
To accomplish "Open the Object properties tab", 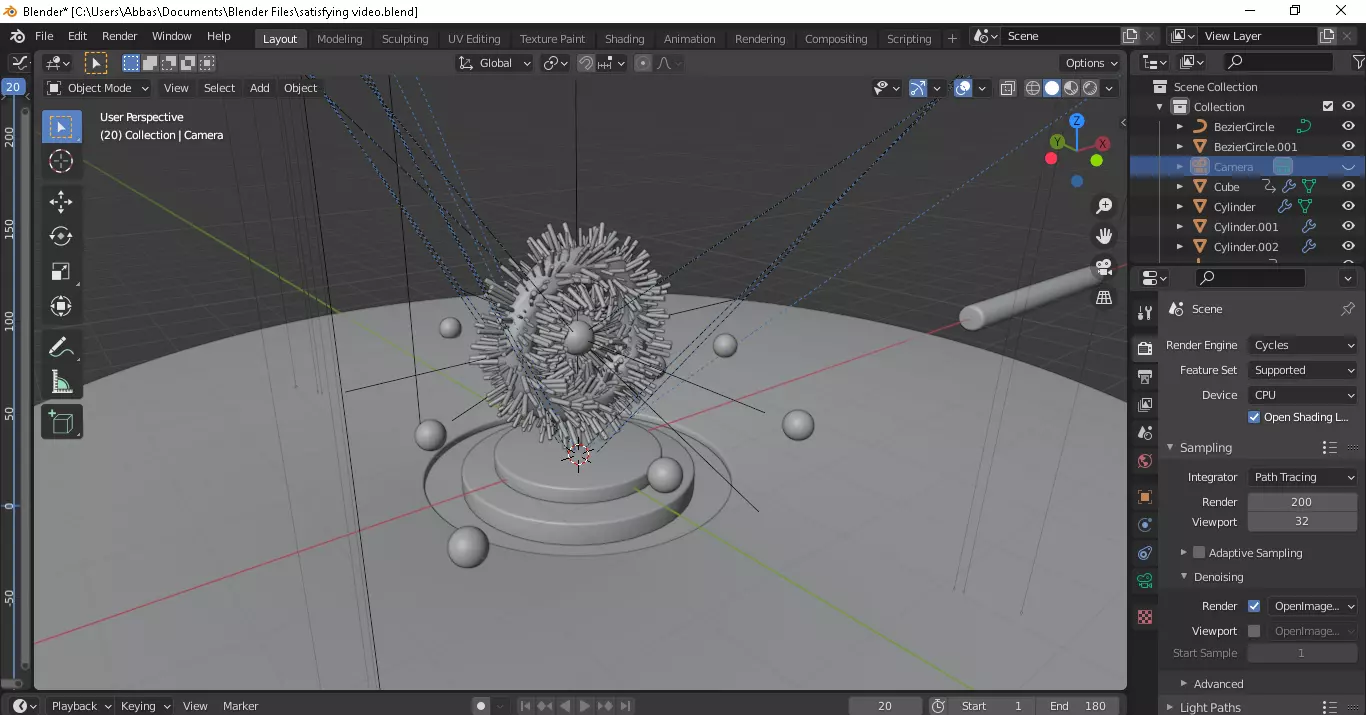I will coord(1145,496).
